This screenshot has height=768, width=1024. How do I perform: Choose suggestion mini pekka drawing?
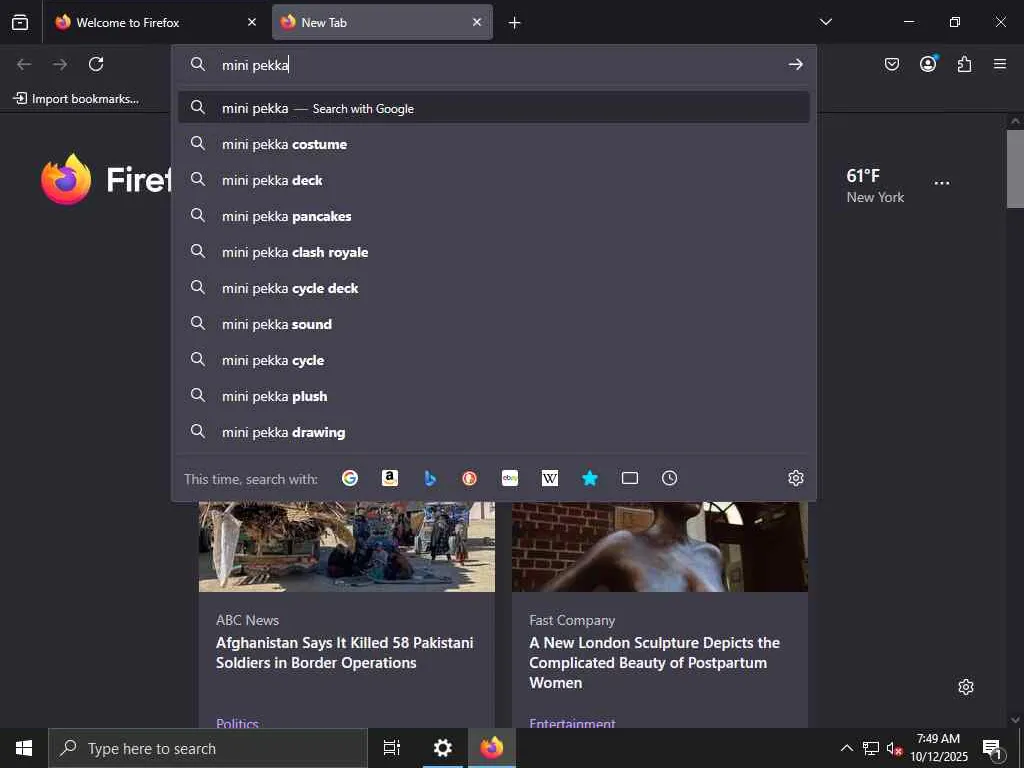494,432
